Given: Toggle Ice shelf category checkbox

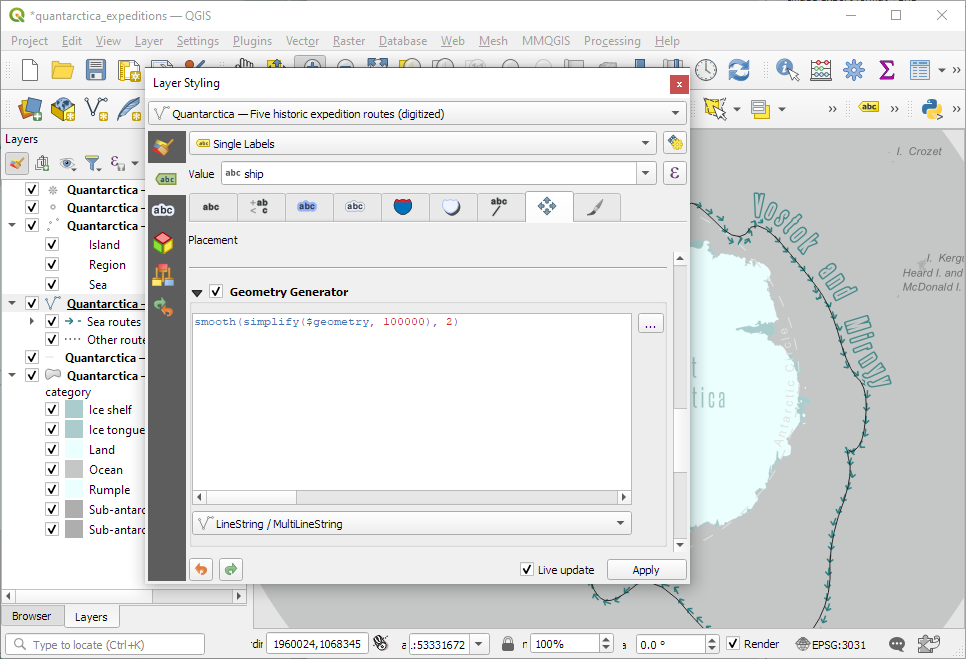Looking at the screenshot, I should point(52,410).
